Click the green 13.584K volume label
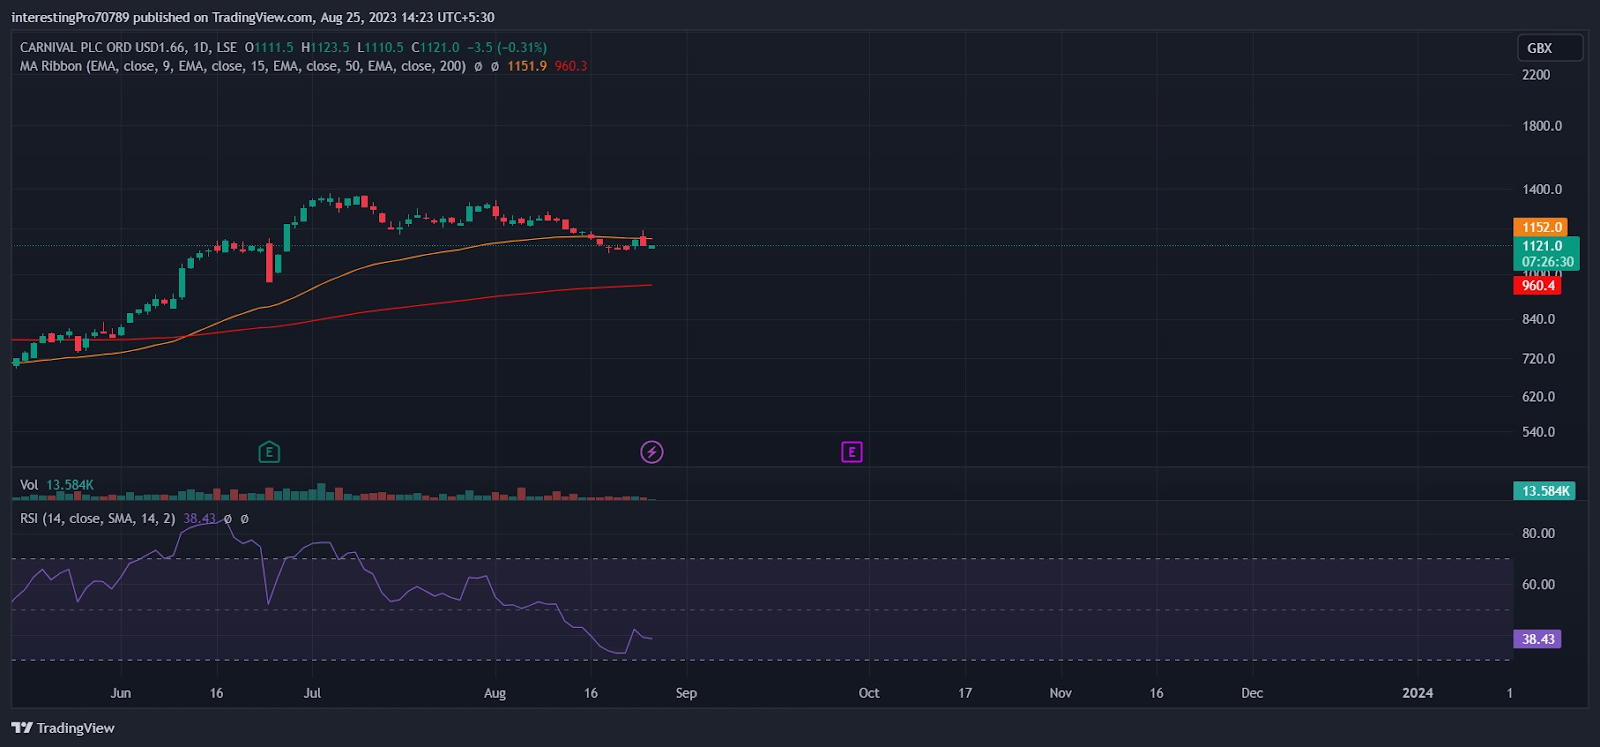The height and width of the screenshot is (747, 1600). point(1544,491)
